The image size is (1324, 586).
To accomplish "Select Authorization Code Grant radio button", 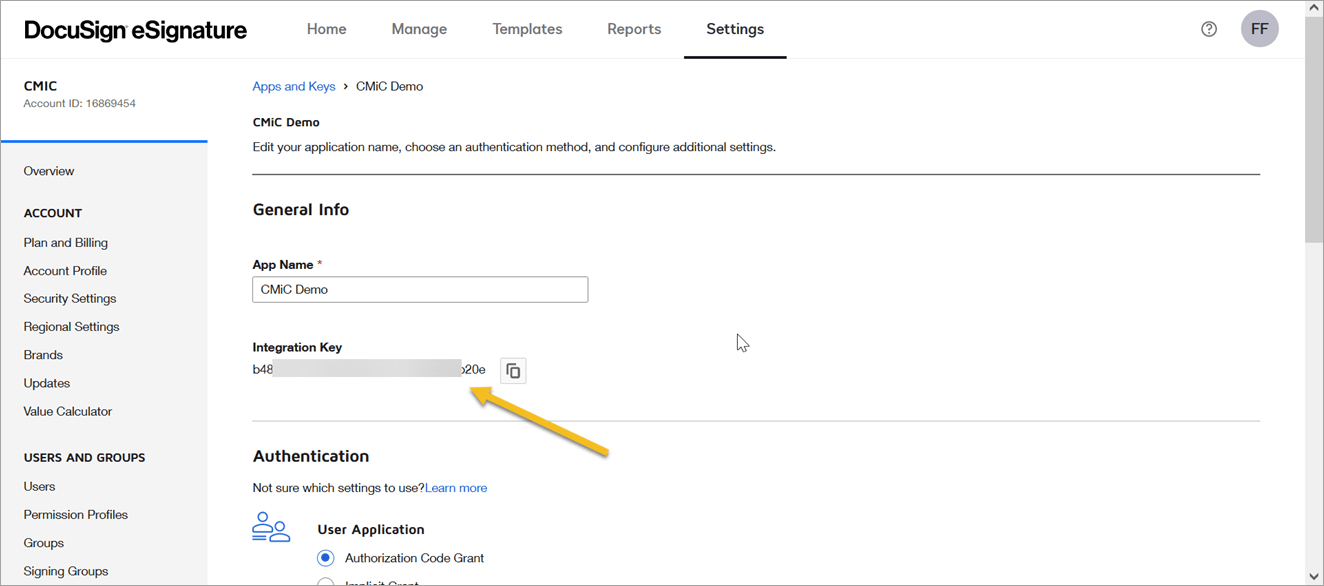I will 325,558.
